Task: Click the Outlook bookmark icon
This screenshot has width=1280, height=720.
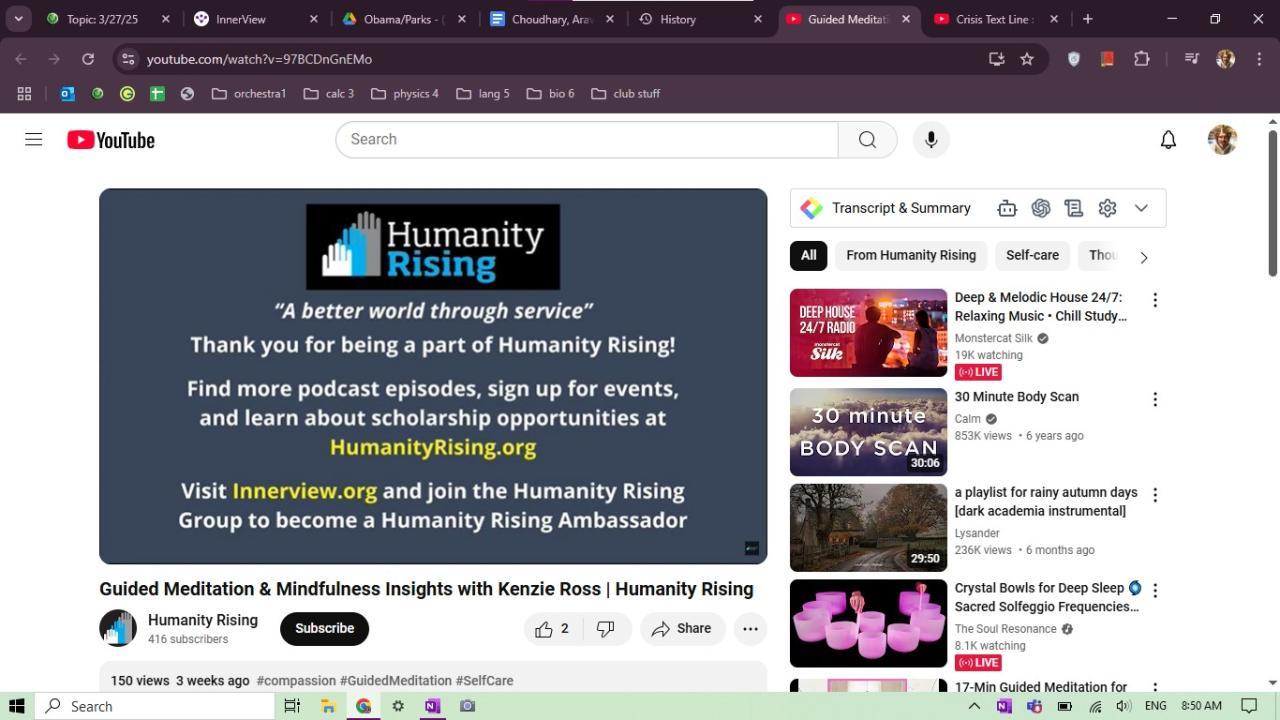Action: [67, 94]
